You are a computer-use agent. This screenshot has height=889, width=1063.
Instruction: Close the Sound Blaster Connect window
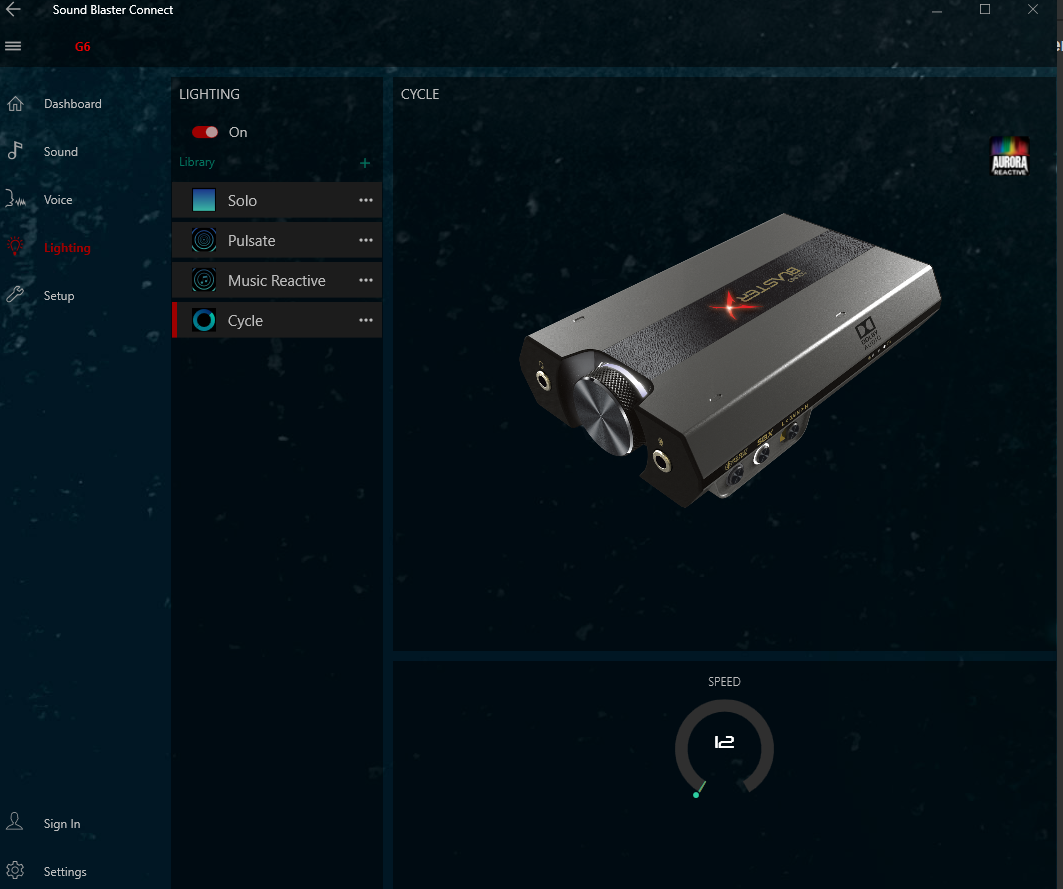(1032, 9)
